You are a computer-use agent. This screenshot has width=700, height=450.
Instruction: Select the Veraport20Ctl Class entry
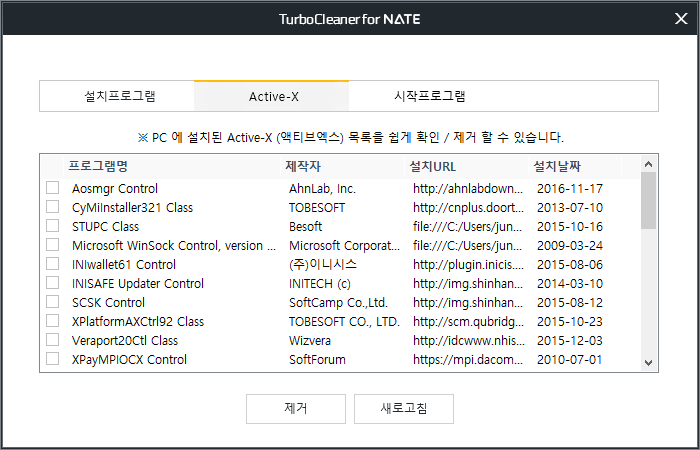click(x=125, y=341)
